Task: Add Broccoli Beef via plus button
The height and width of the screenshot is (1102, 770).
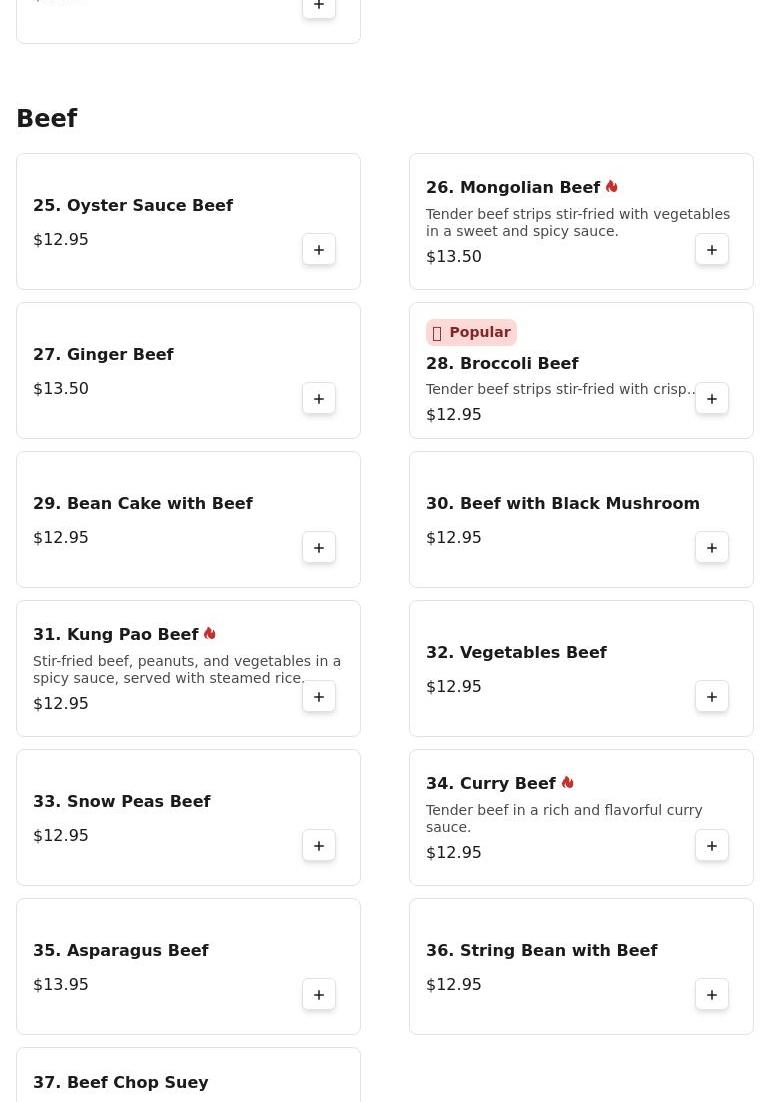Action: [x=712, y=398]
